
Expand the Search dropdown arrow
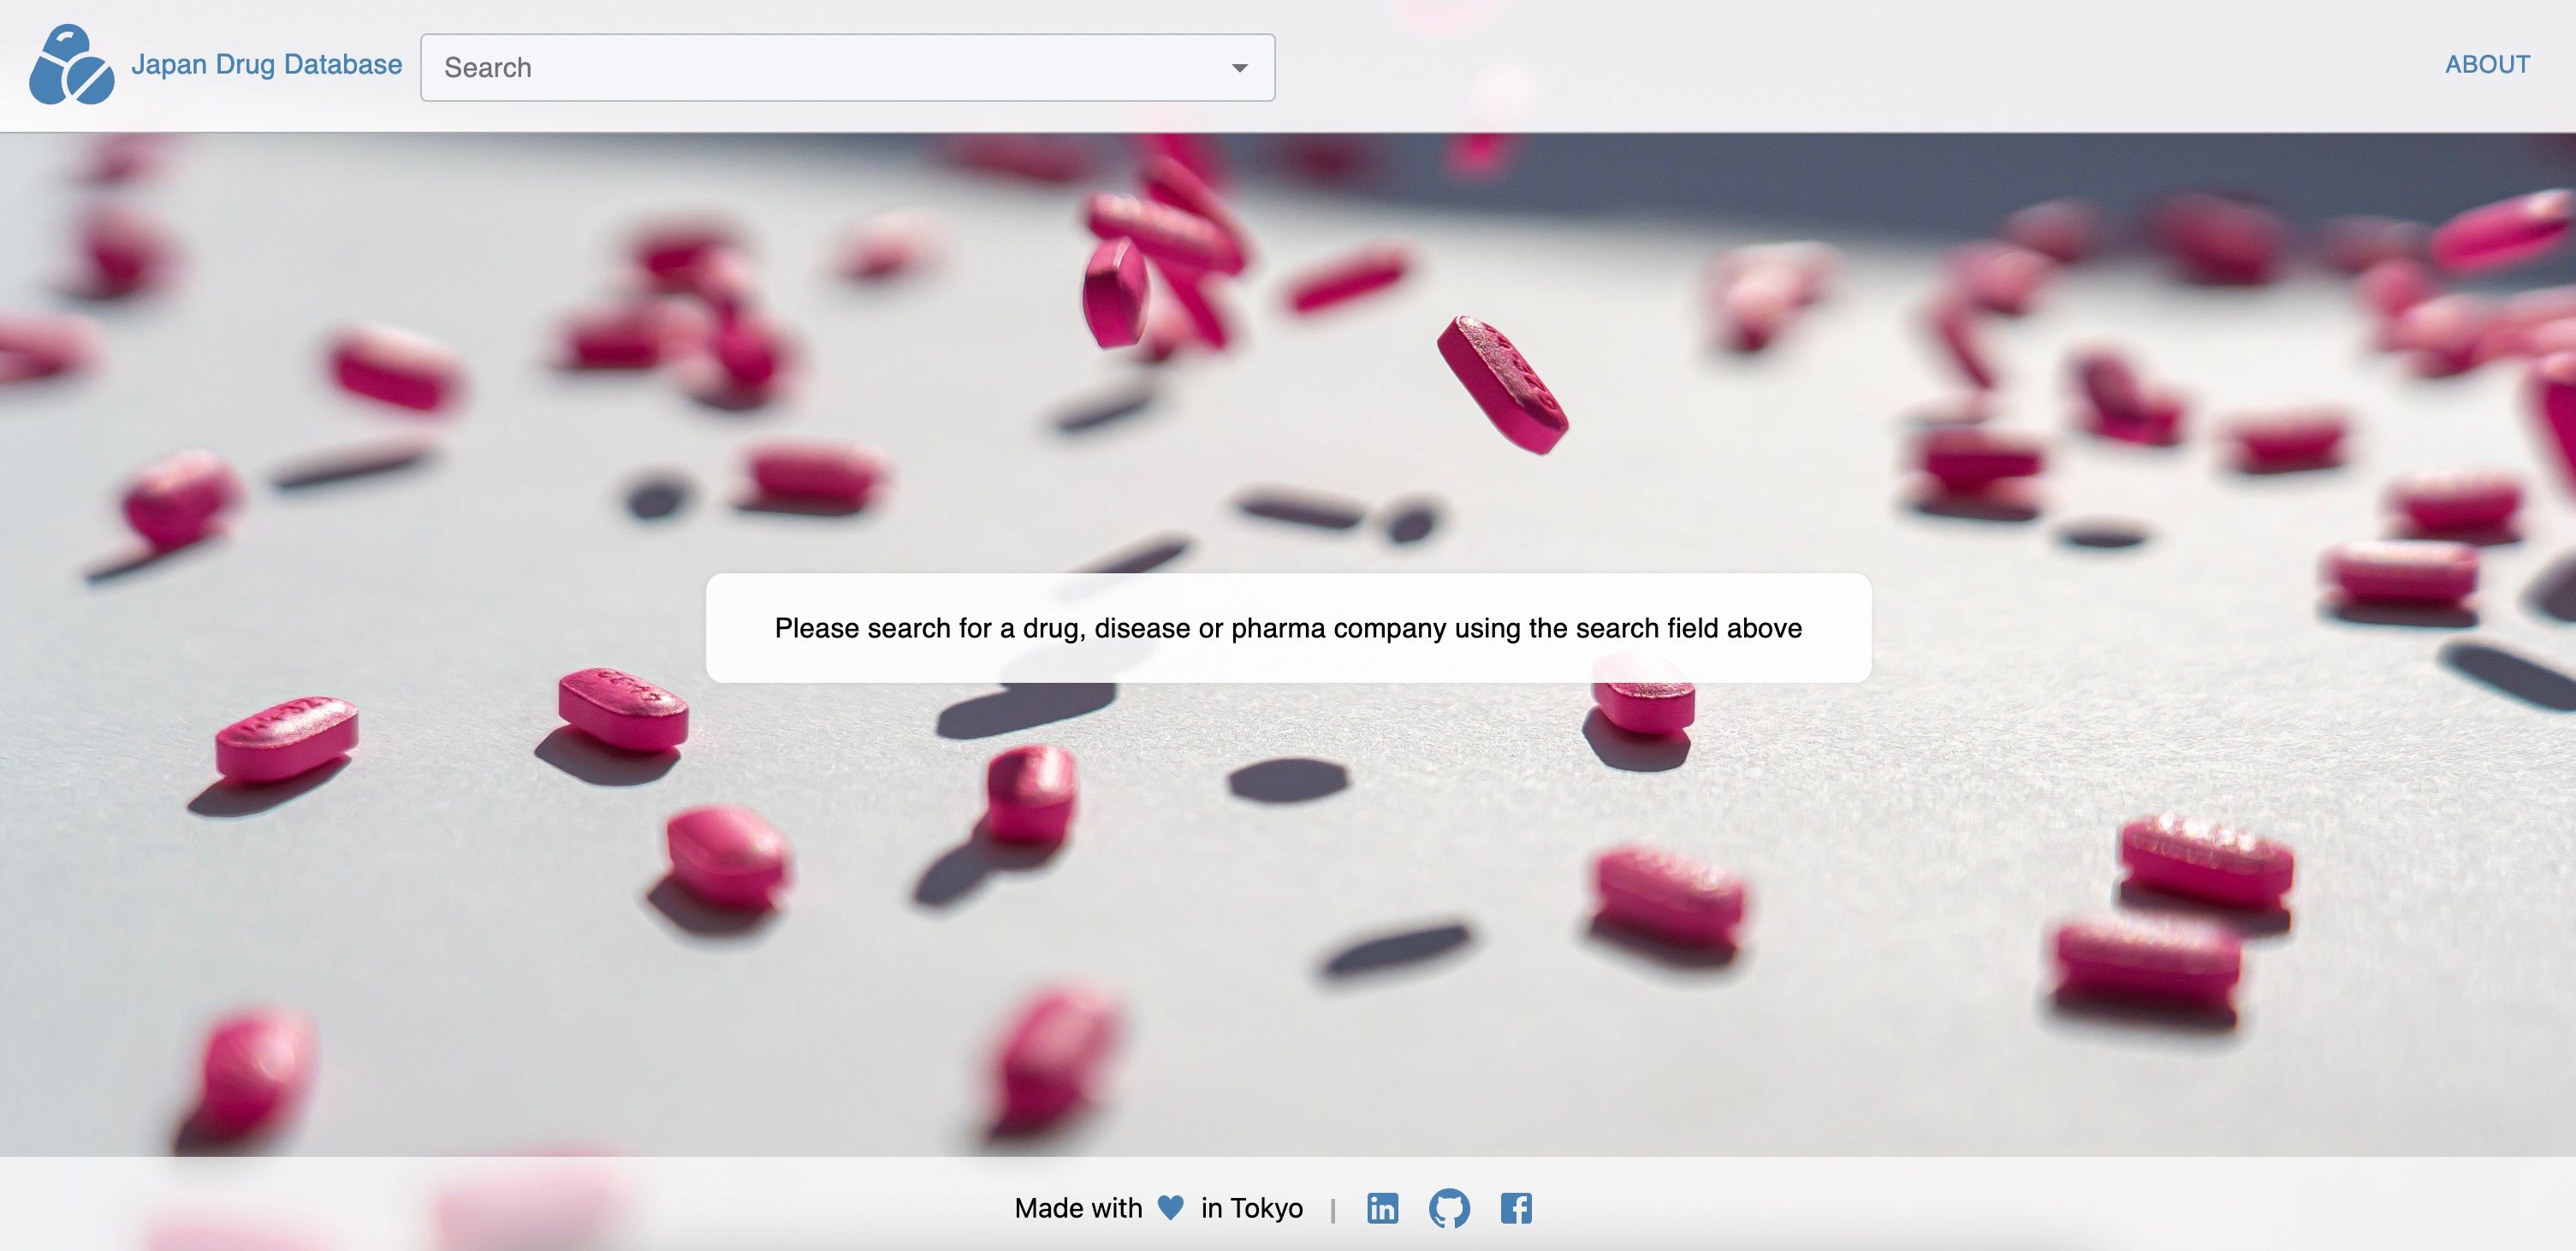pos(1239,68)
